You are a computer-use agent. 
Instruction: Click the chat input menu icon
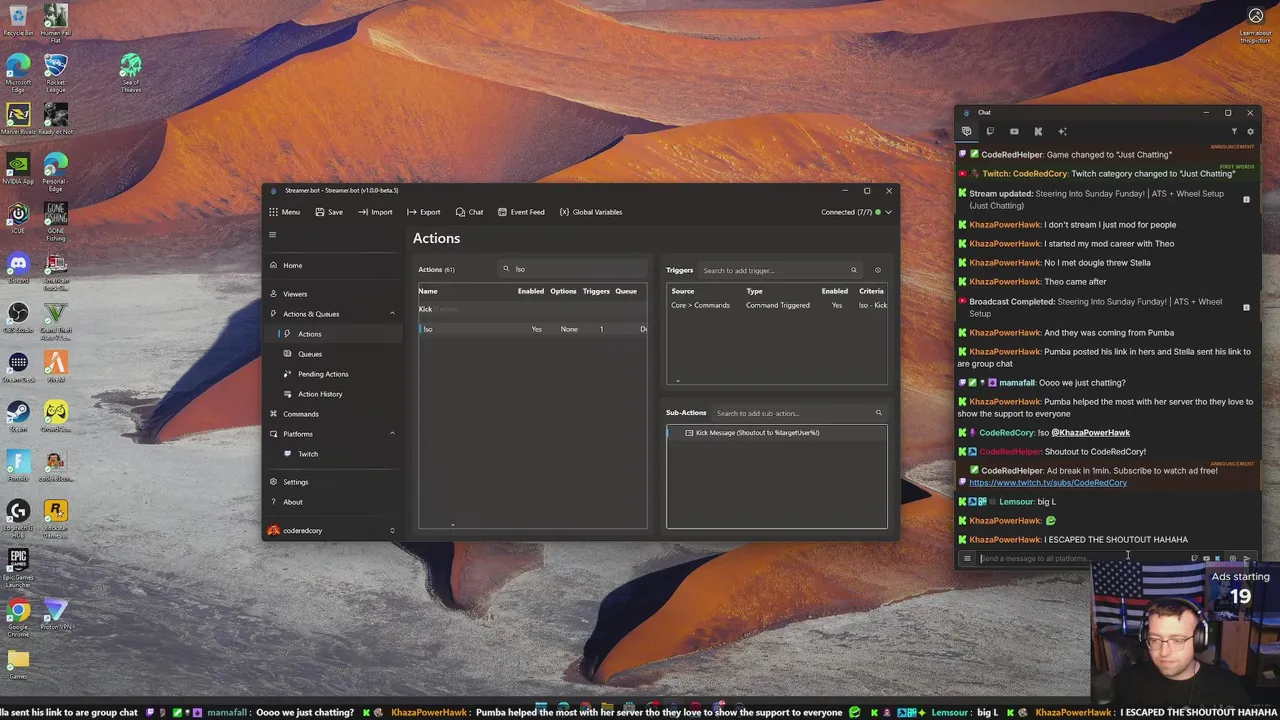(966, 559)
